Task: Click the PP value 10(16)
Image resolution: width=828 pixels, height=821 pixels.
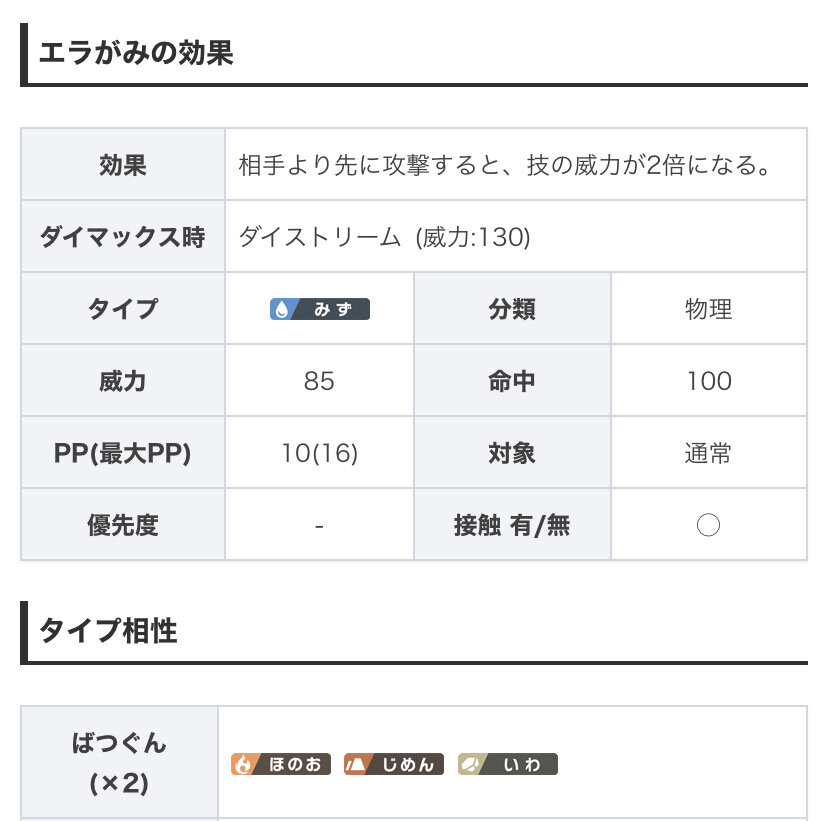Action: click(319, 453)
